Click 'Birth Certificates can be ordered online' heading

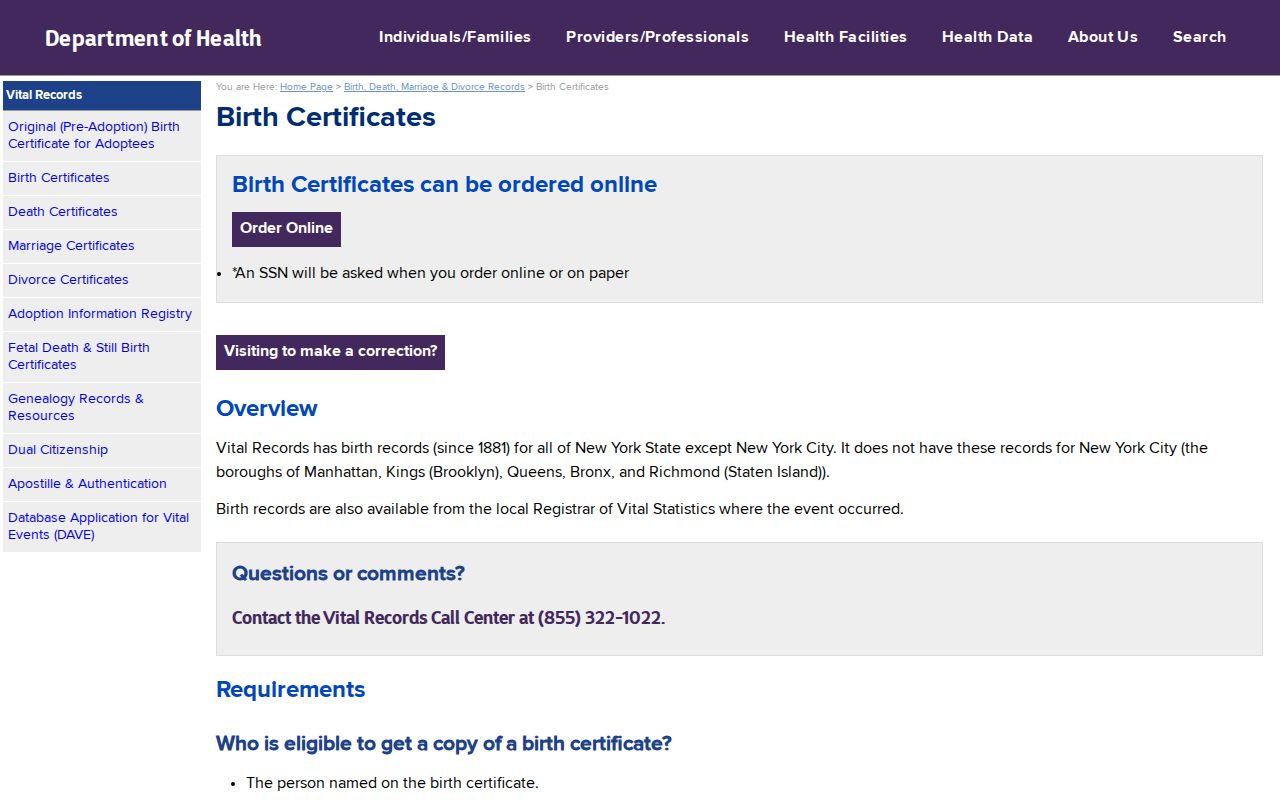point(444,185)
